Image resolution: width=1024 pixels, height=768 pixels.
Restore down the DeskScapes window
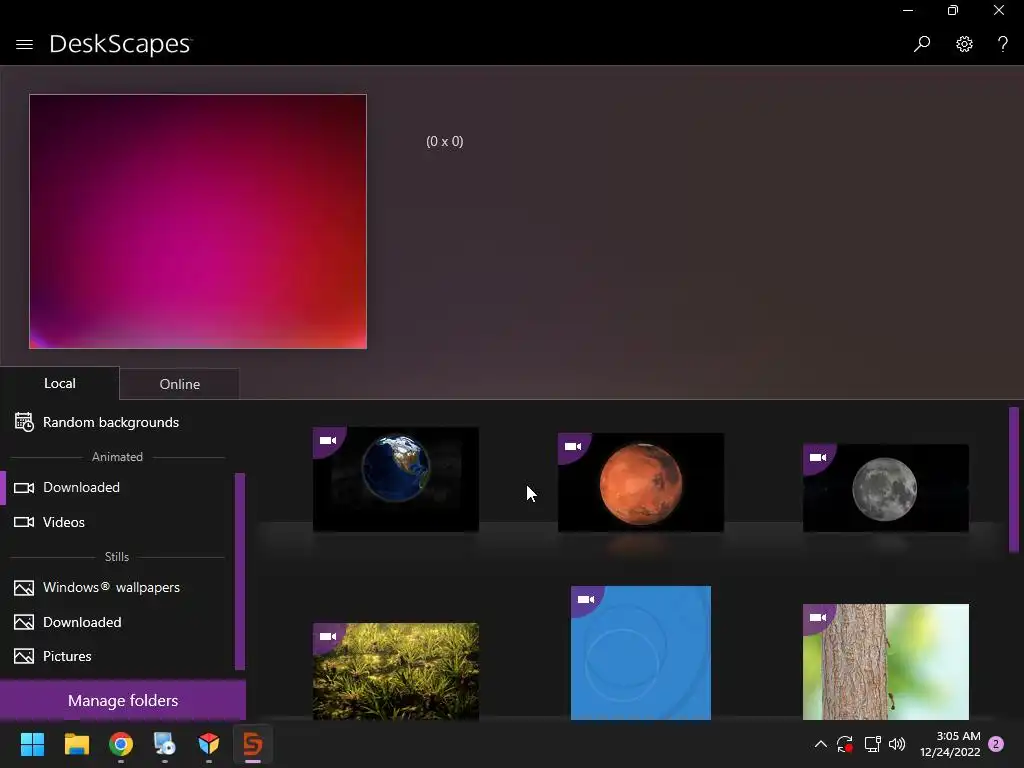953,10
